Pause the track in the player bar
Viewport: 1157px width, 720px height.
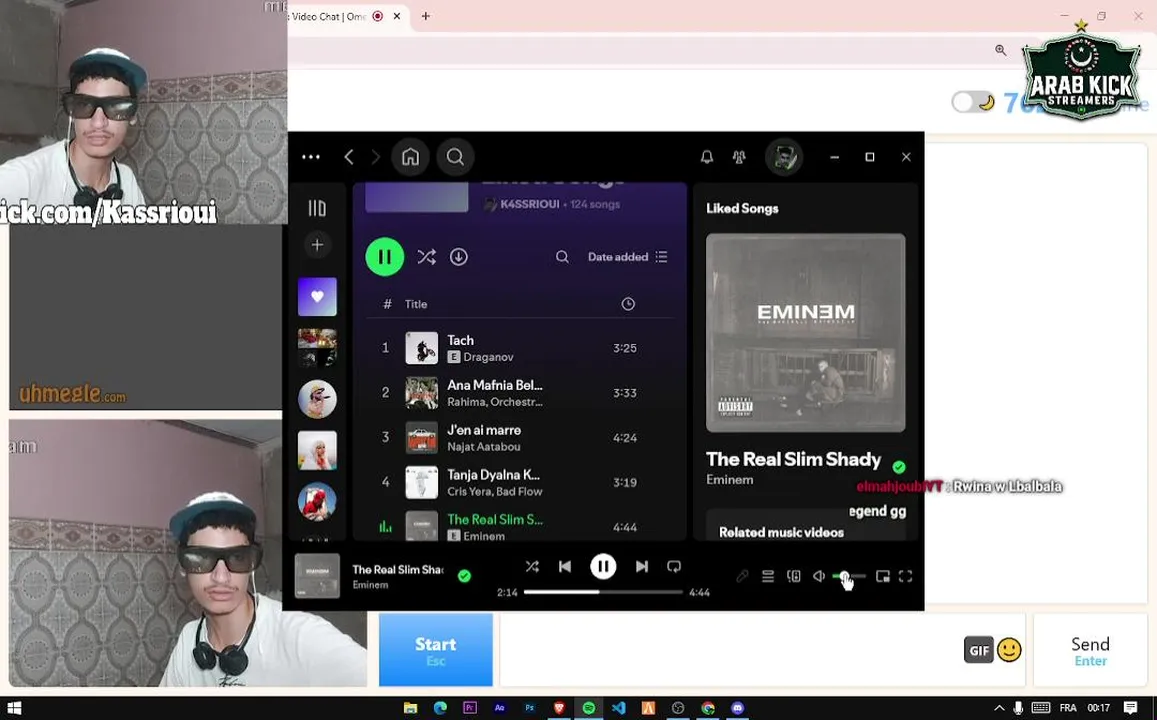point(603,567)
